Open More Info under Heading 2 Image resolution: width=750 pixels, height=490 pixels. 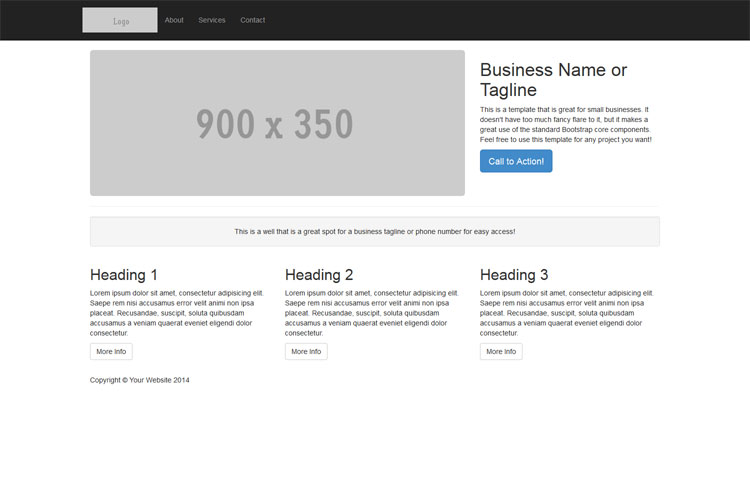[x=306, y=352]
